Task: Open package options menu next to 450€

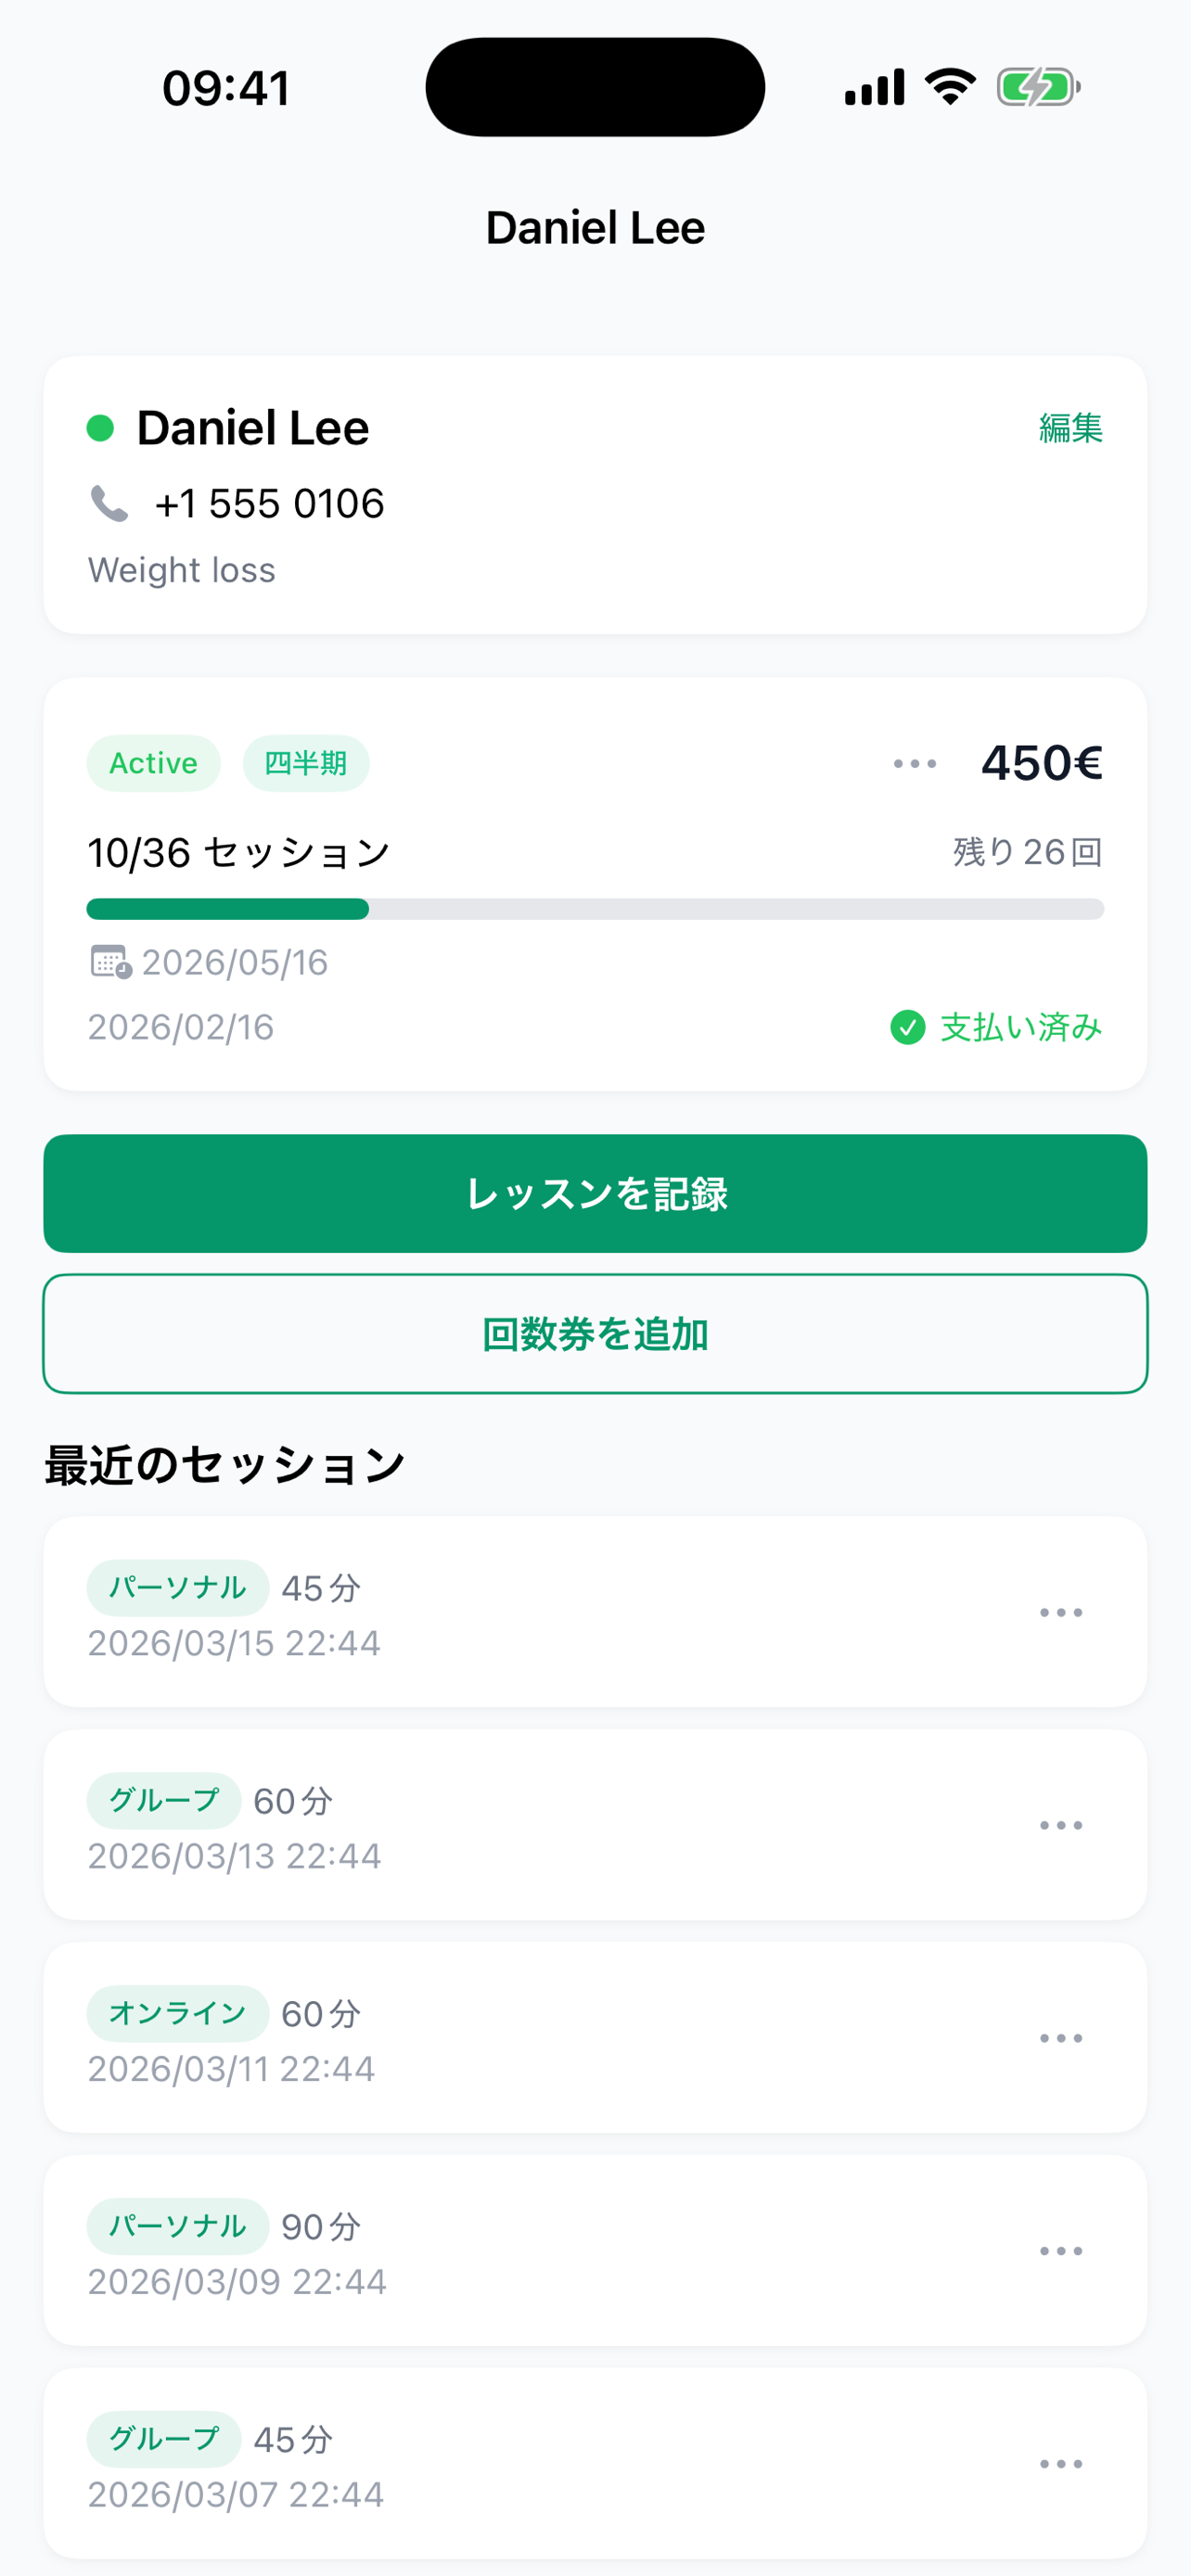Action: [914, 764]
